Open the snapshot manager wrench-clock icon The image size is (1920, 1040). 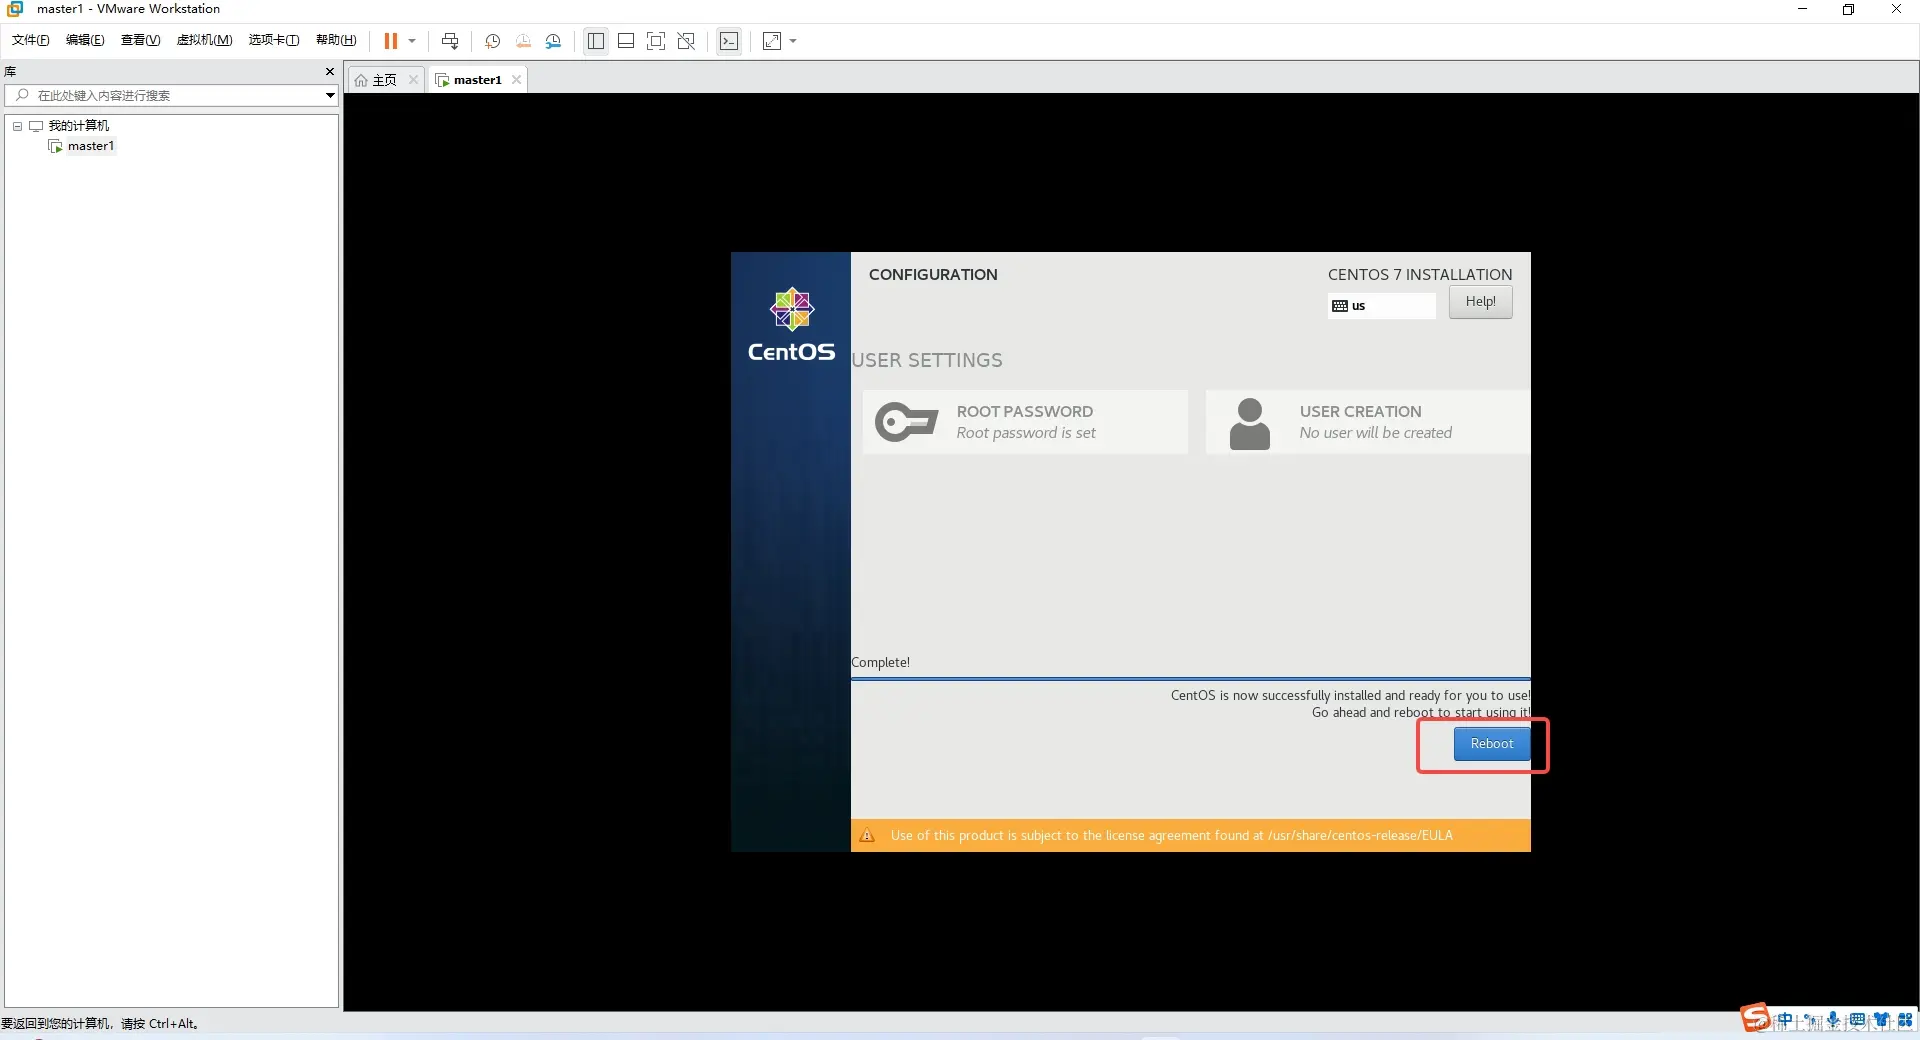click(553, 41)
